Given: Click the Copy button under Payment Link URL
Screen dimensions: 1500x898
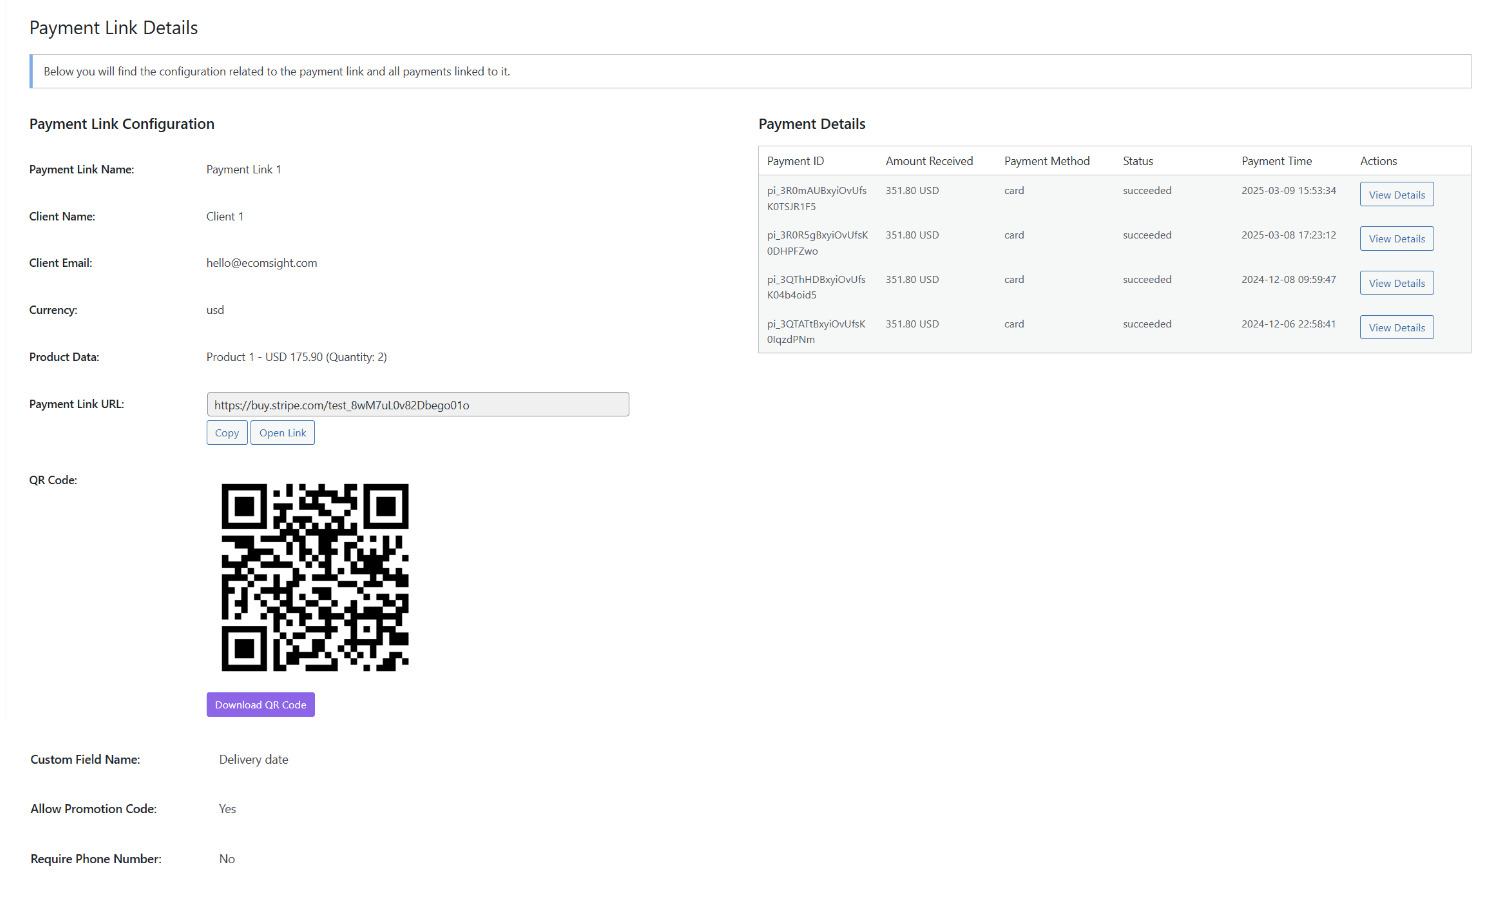Looking at the screenshot, I should (227, 433).
